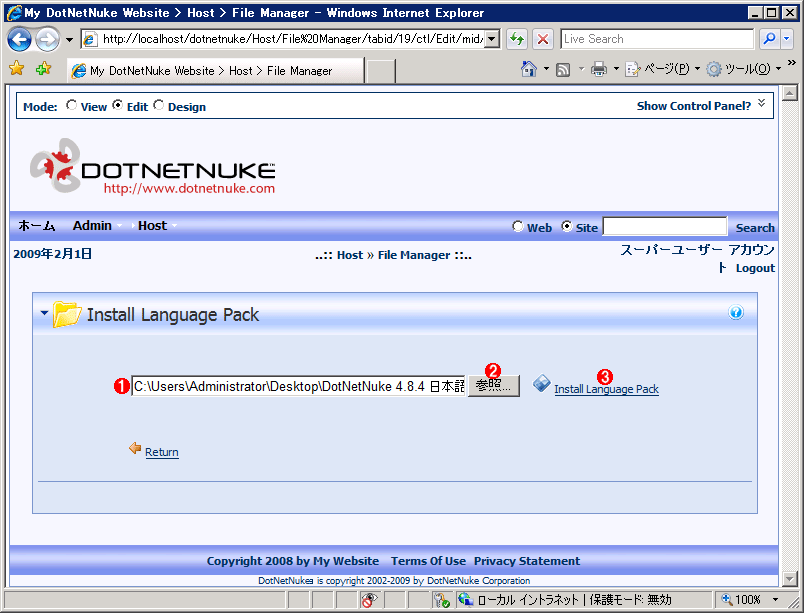Click the browser Back arrow button
804x613 pixels.
coord(19,39)
